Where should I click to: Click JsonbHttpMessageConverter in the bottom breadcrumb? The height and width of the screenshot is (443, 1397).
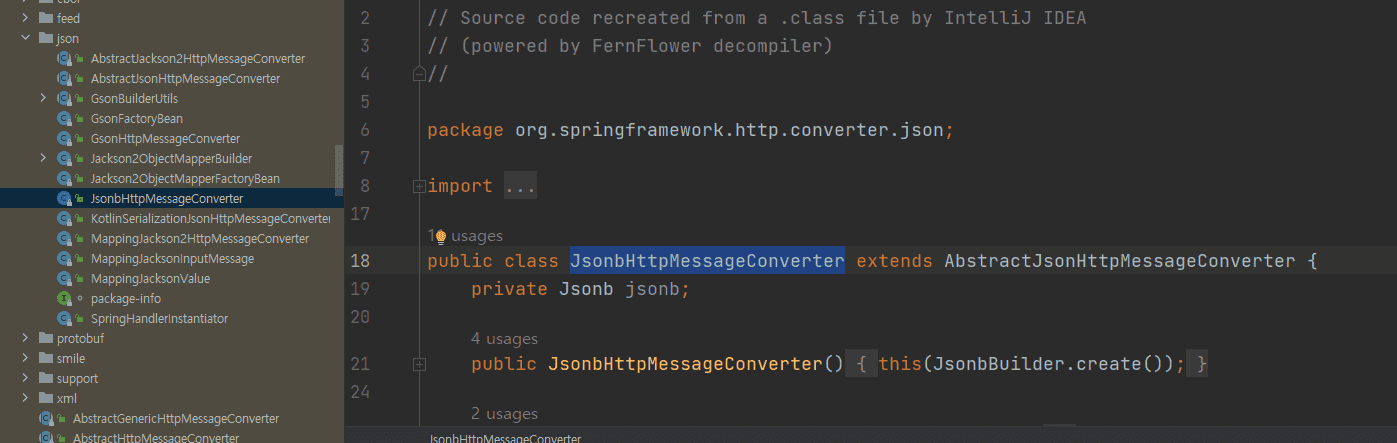pyautogui.click(x=504, y=438)
